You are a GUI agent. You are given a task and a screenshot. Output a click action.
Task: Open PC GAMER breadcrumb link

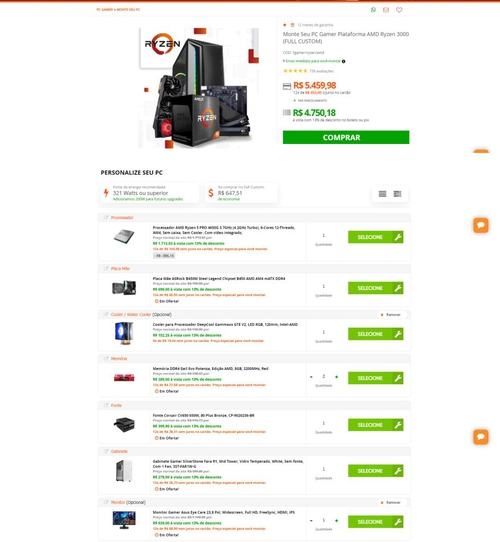pyautogui.click(x=104, y=10)
